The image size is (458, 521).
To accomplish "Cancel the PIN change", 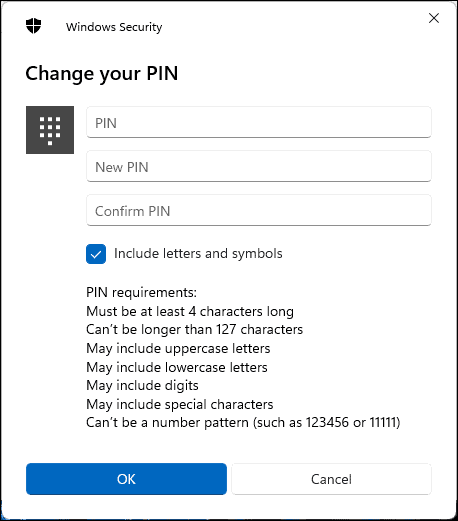I will [x=331, y=479].
